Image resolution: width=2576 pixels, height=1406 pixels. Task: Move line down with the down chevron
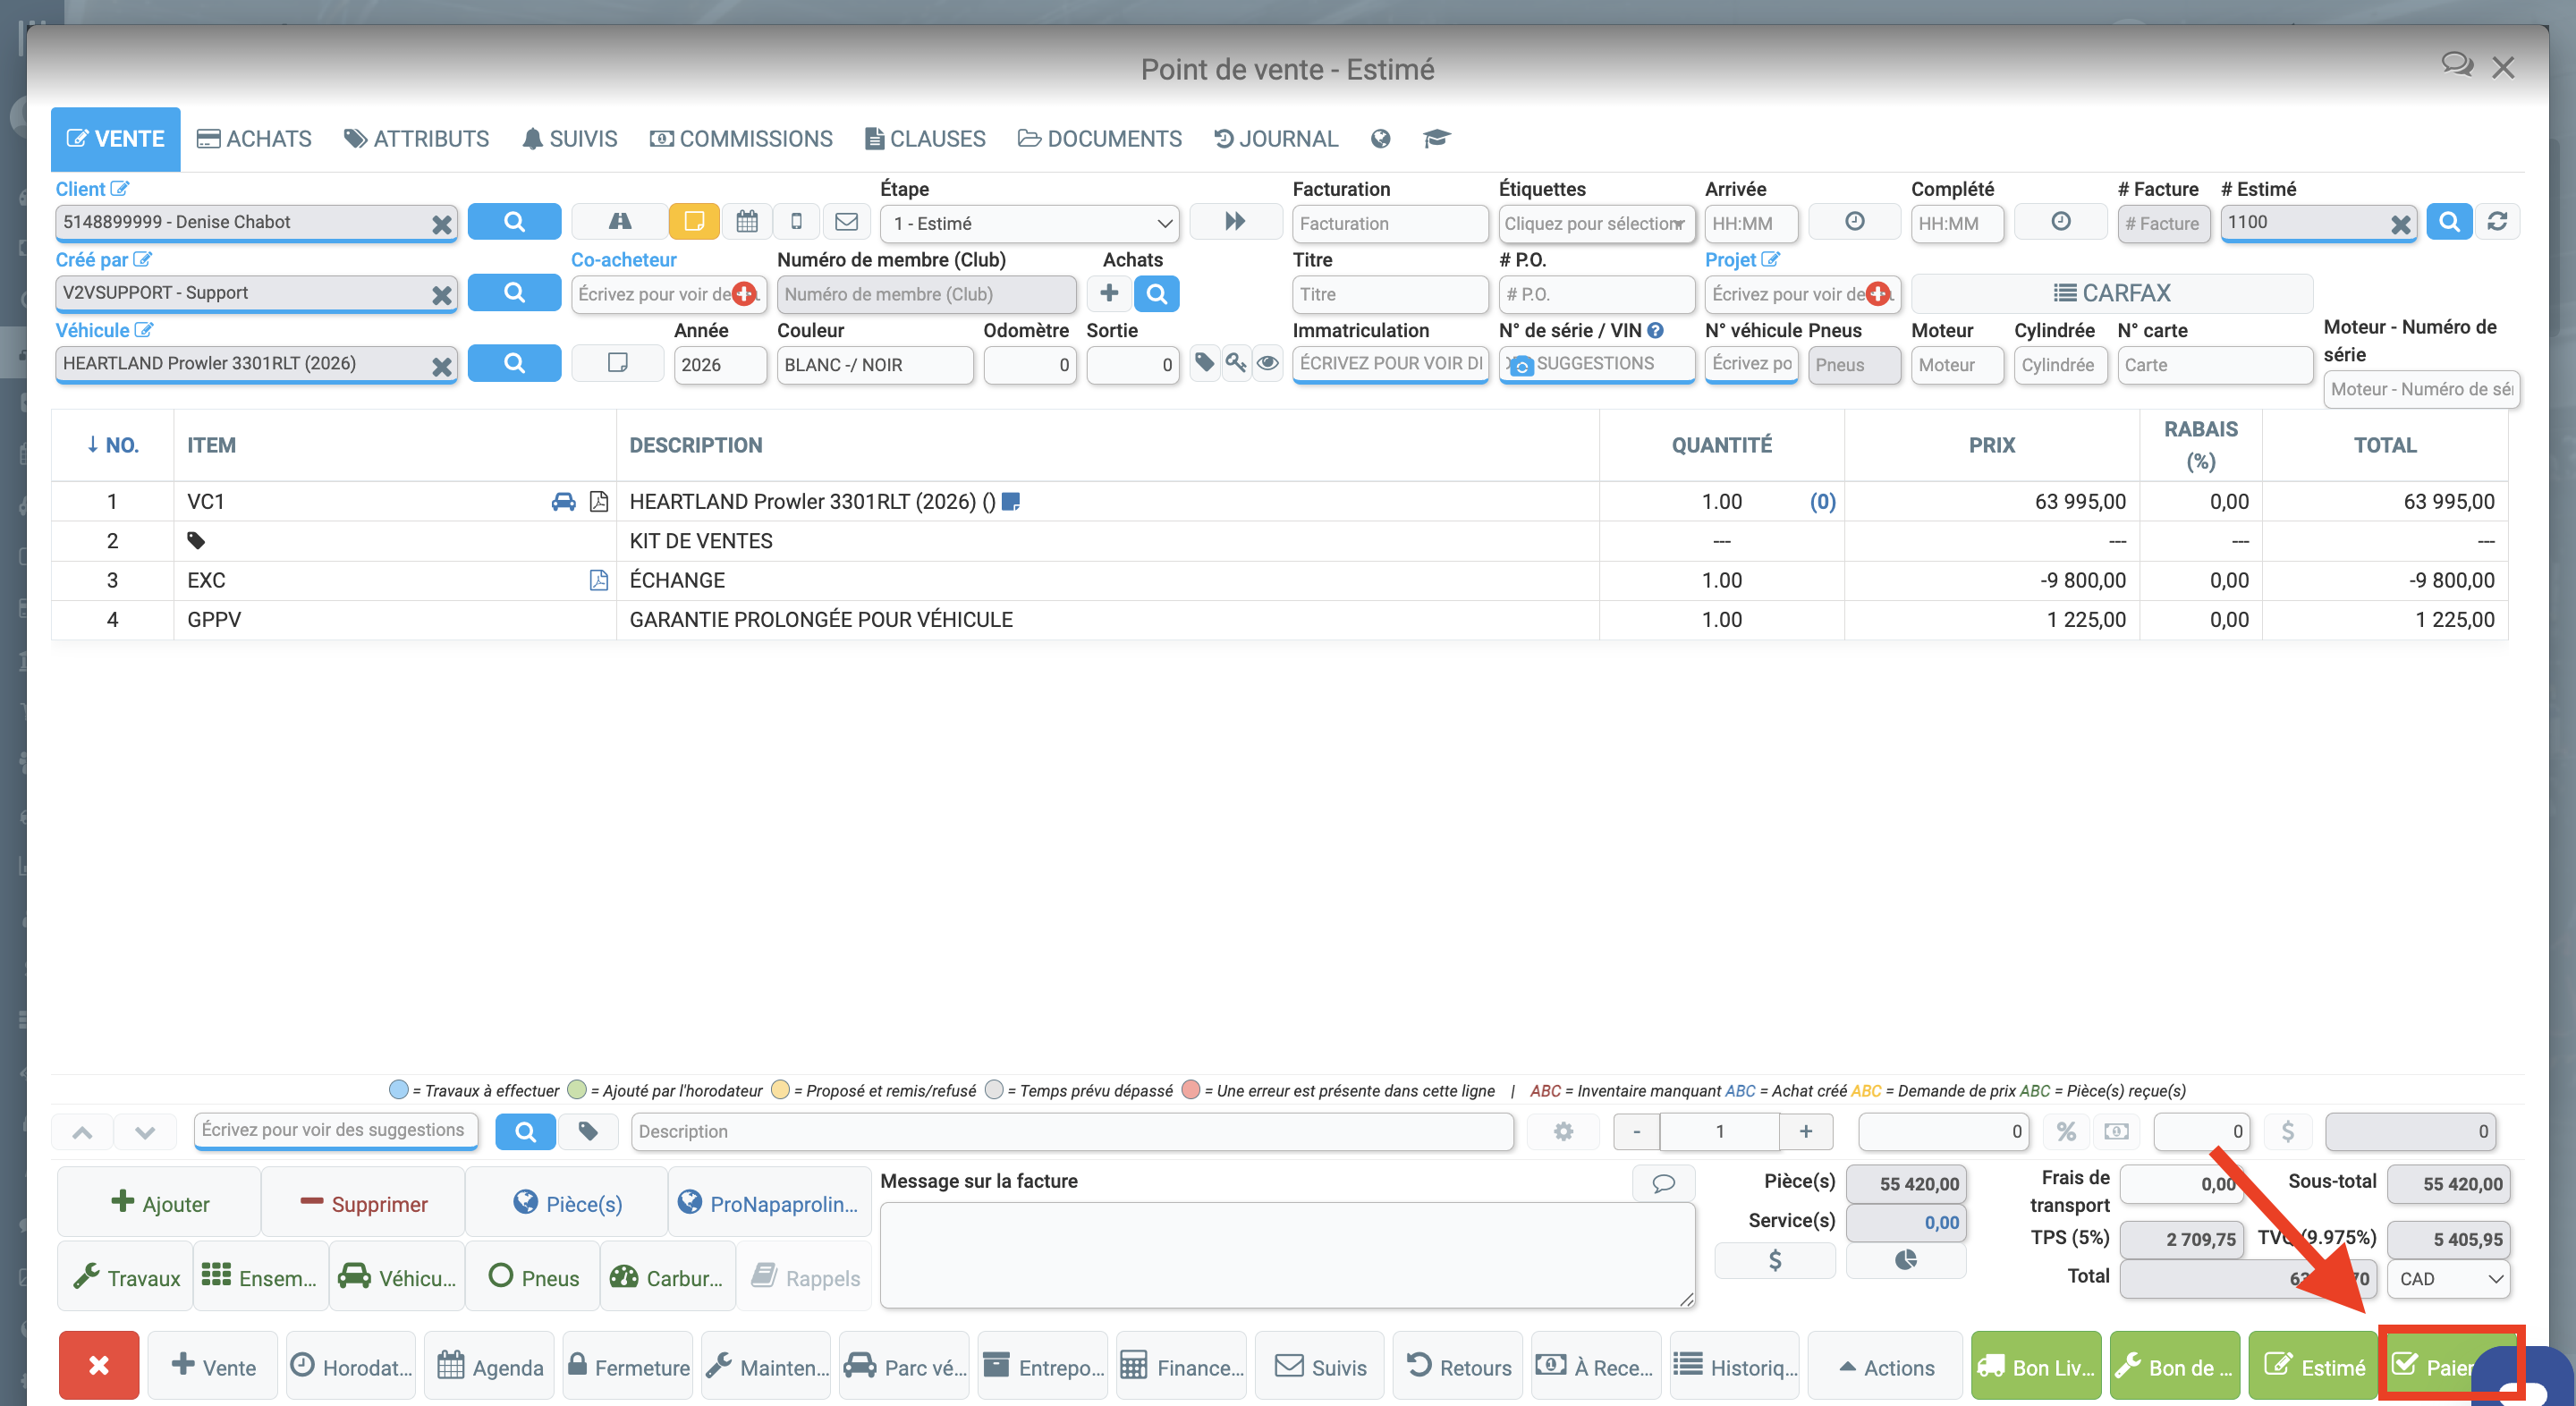145,1132
